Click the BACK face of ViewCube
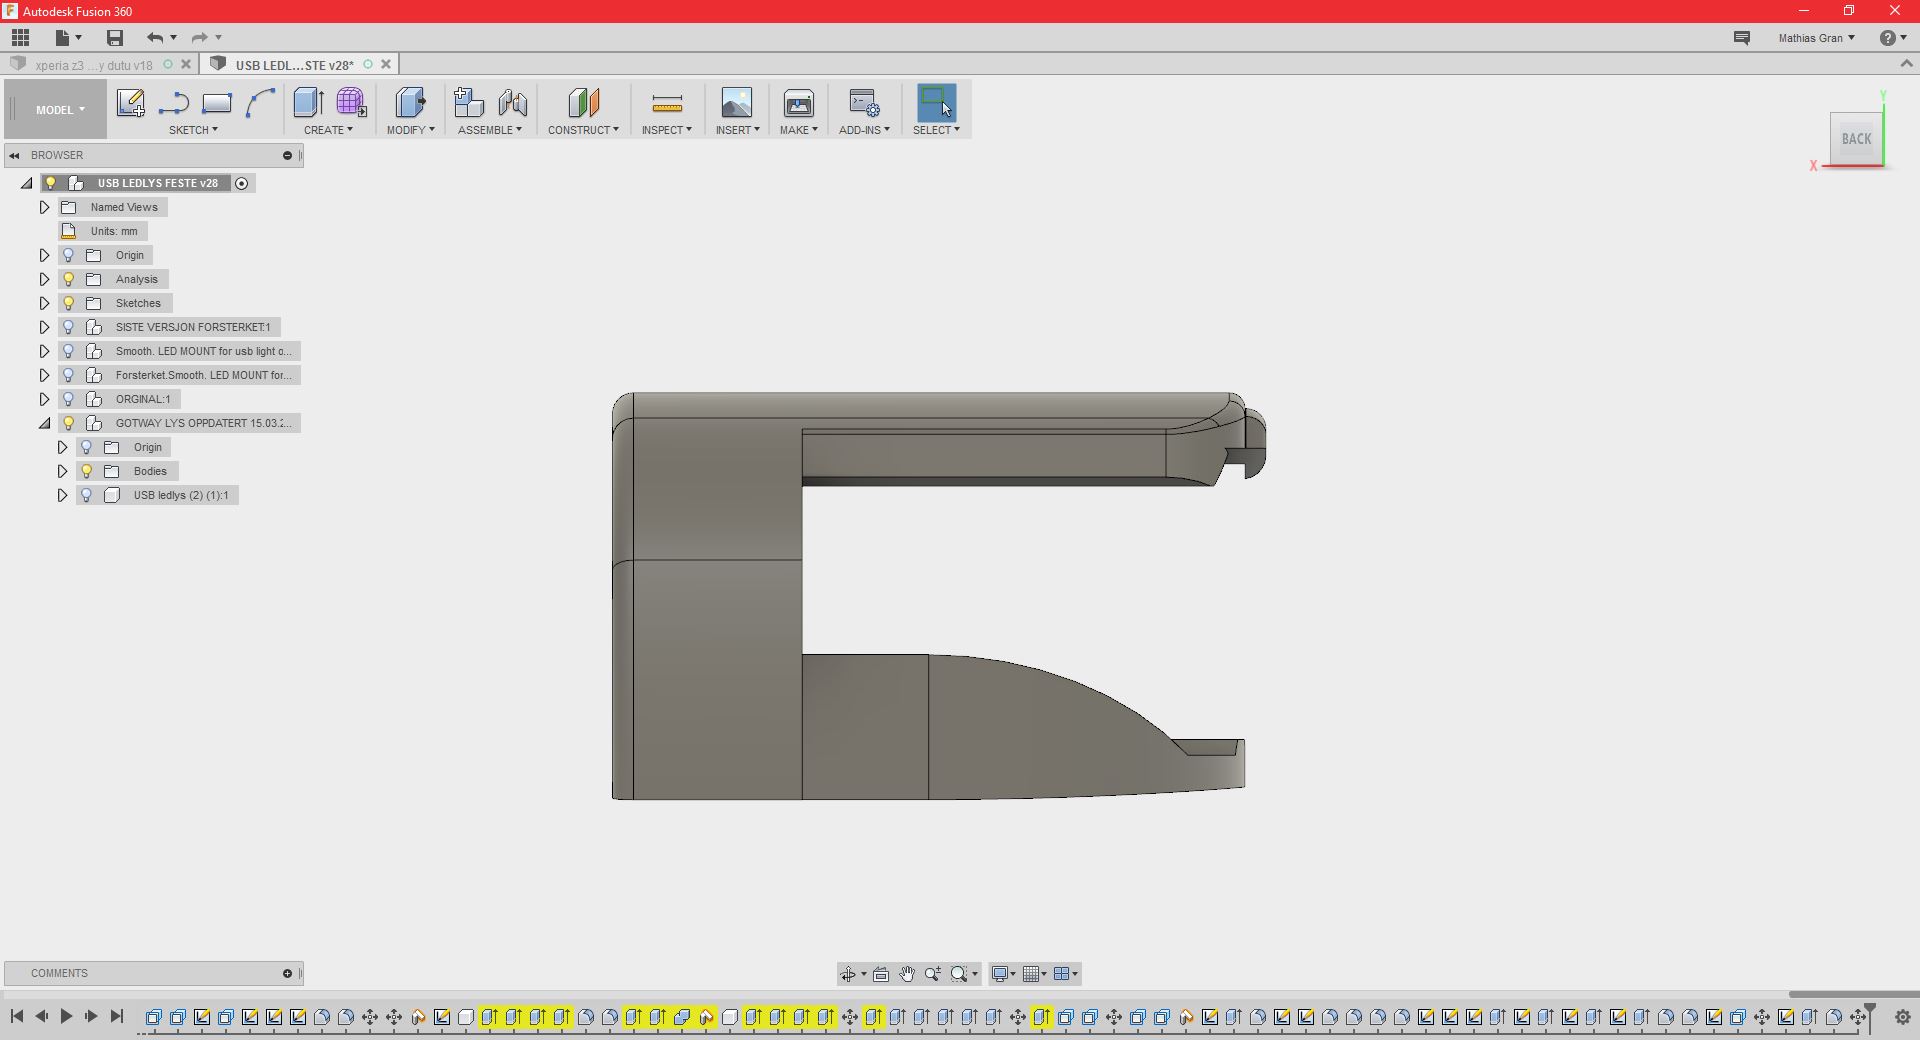This screenshot has width=1920, height=1040. tap(1856, 139)
